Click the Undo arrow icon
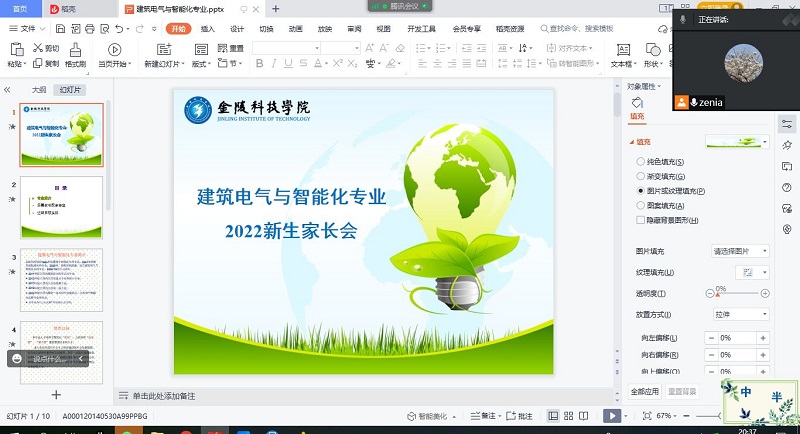Screen dimensions: 800x434 pos(119,29)
